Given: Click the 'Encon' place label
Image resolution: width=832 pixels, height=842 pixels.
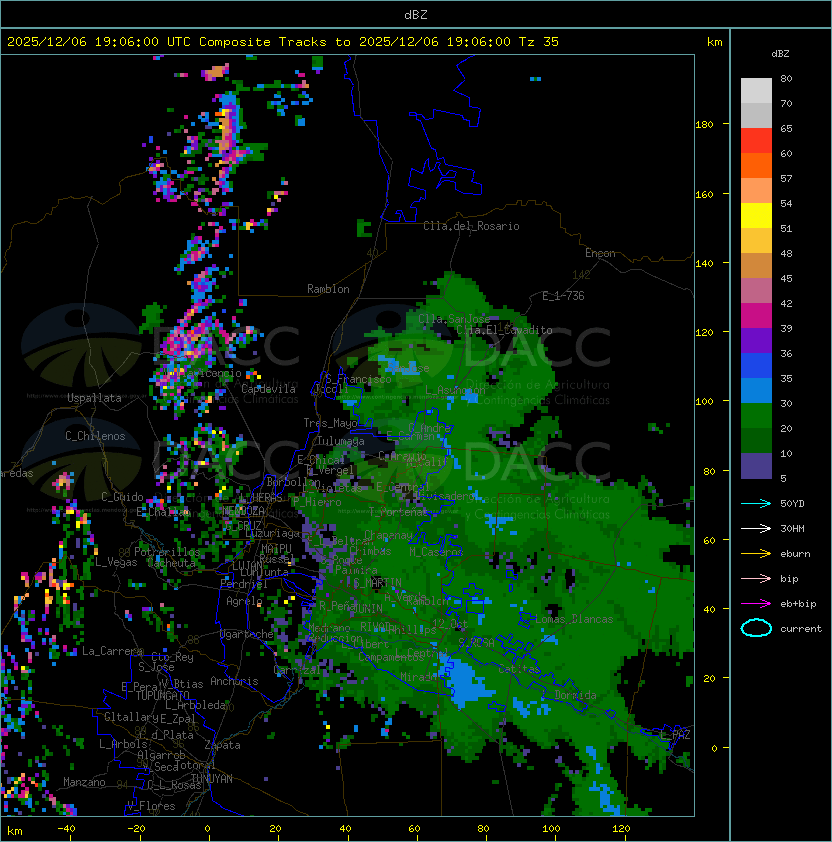Looking at the screenshot, I should pyautogui.click(x=600, y=253).
